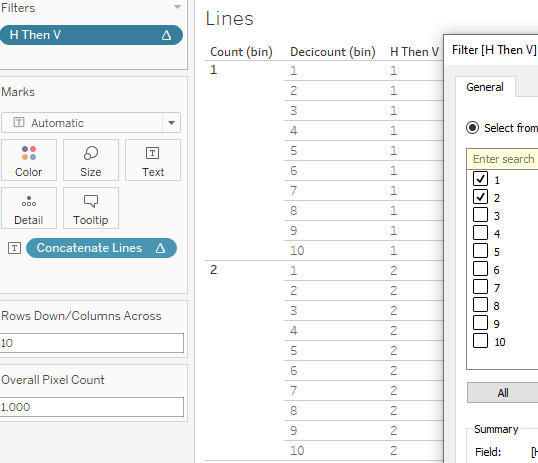Image resolution: width=538 pixels, height=463 pixels.
Task: Click the Summary section label
Action: point(496,429)
